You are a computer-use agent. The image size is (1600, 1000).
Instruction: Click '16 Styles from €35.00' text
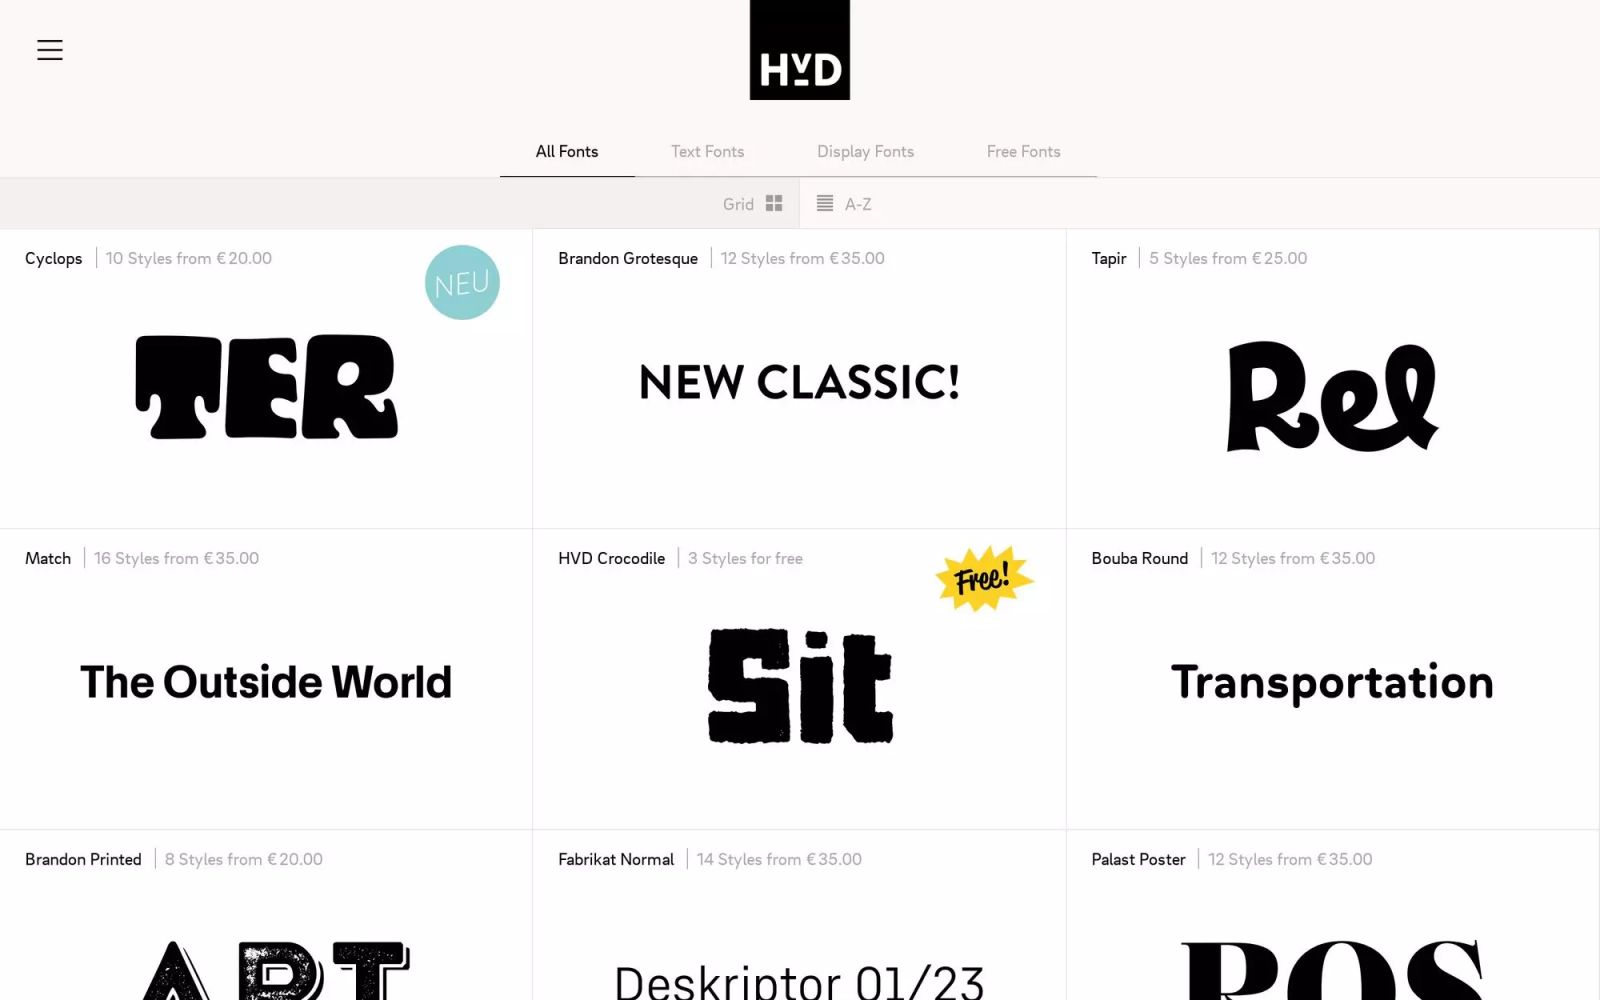[x=177, y=559]
